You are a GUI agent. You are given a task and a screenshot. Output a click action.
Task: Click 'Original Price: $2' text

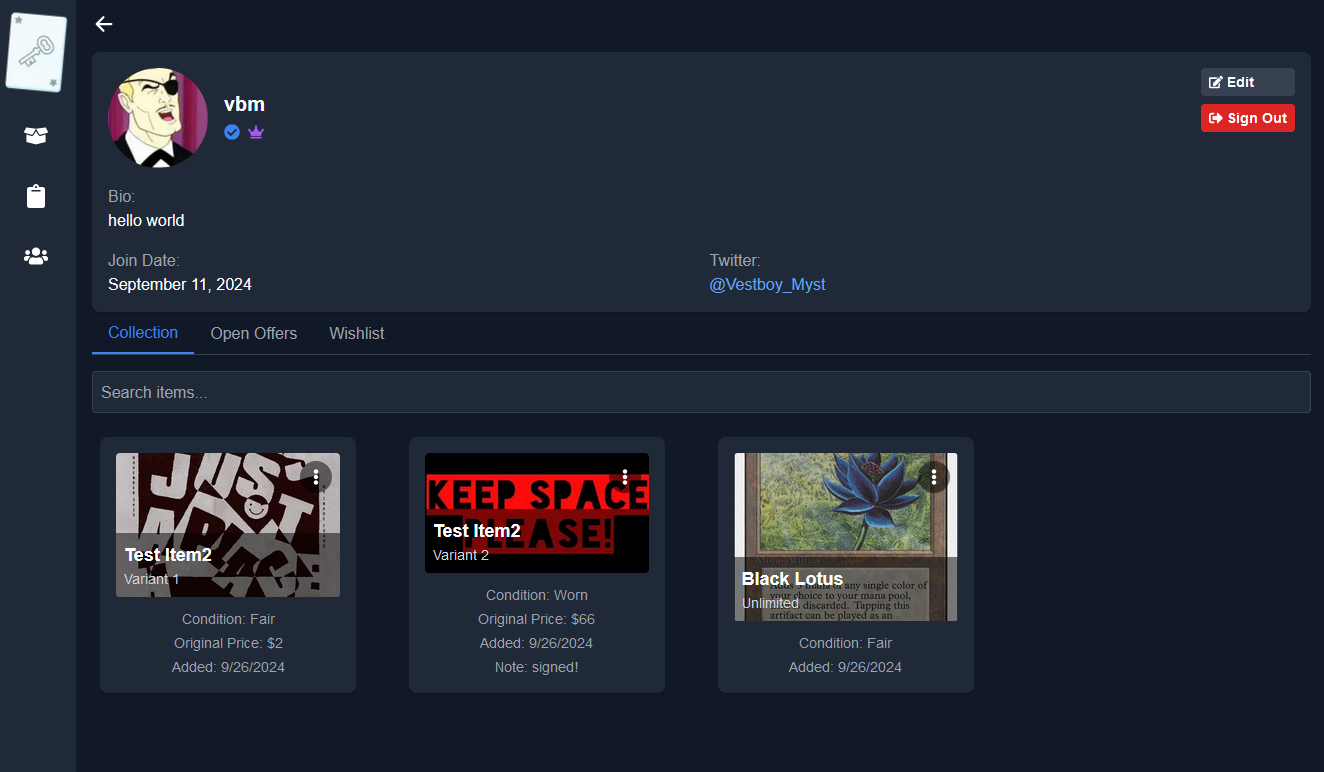point(228,643)
